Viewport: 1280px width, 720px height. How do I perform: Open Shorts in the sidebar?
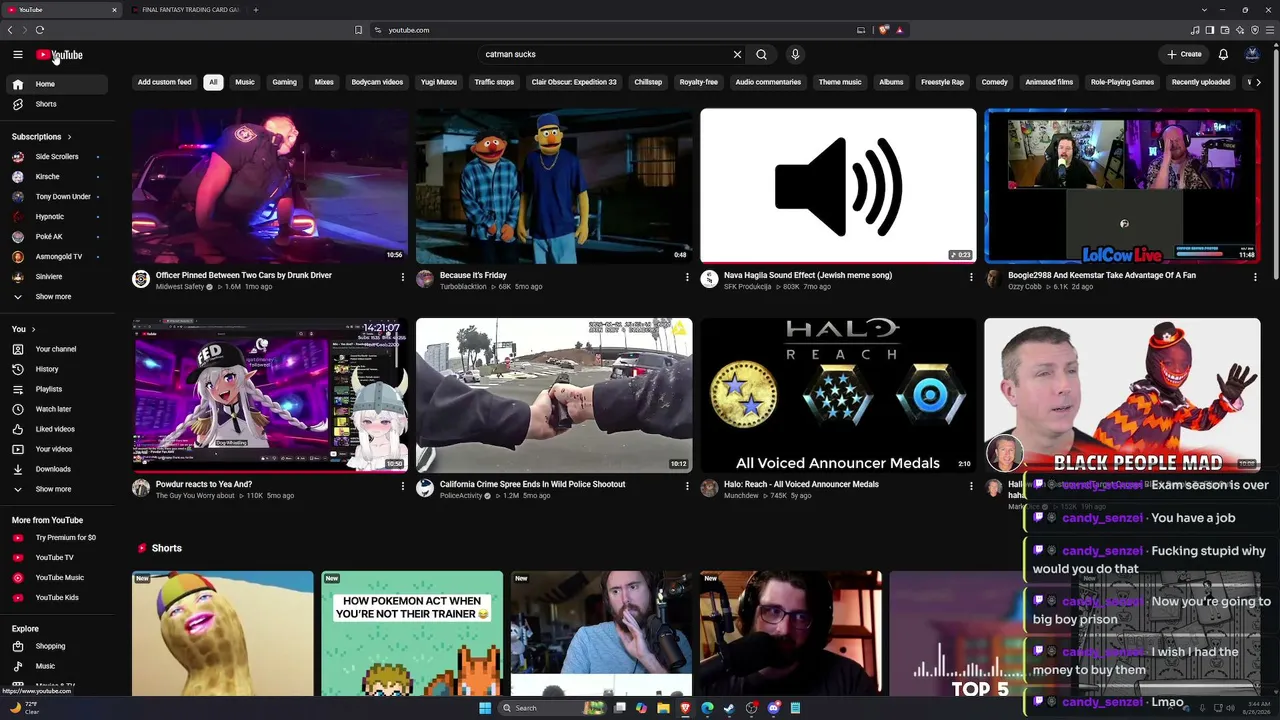click(x=56, y=104)
